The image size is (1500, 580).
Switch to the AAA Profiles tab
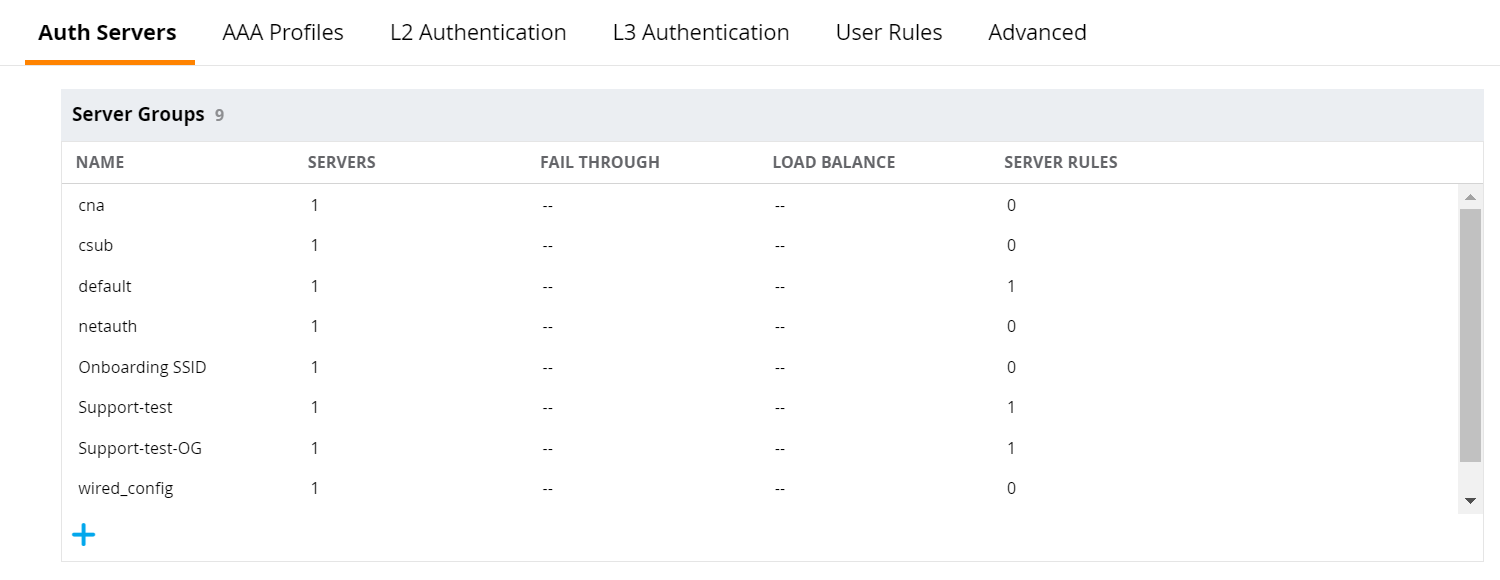pos(283,32)
